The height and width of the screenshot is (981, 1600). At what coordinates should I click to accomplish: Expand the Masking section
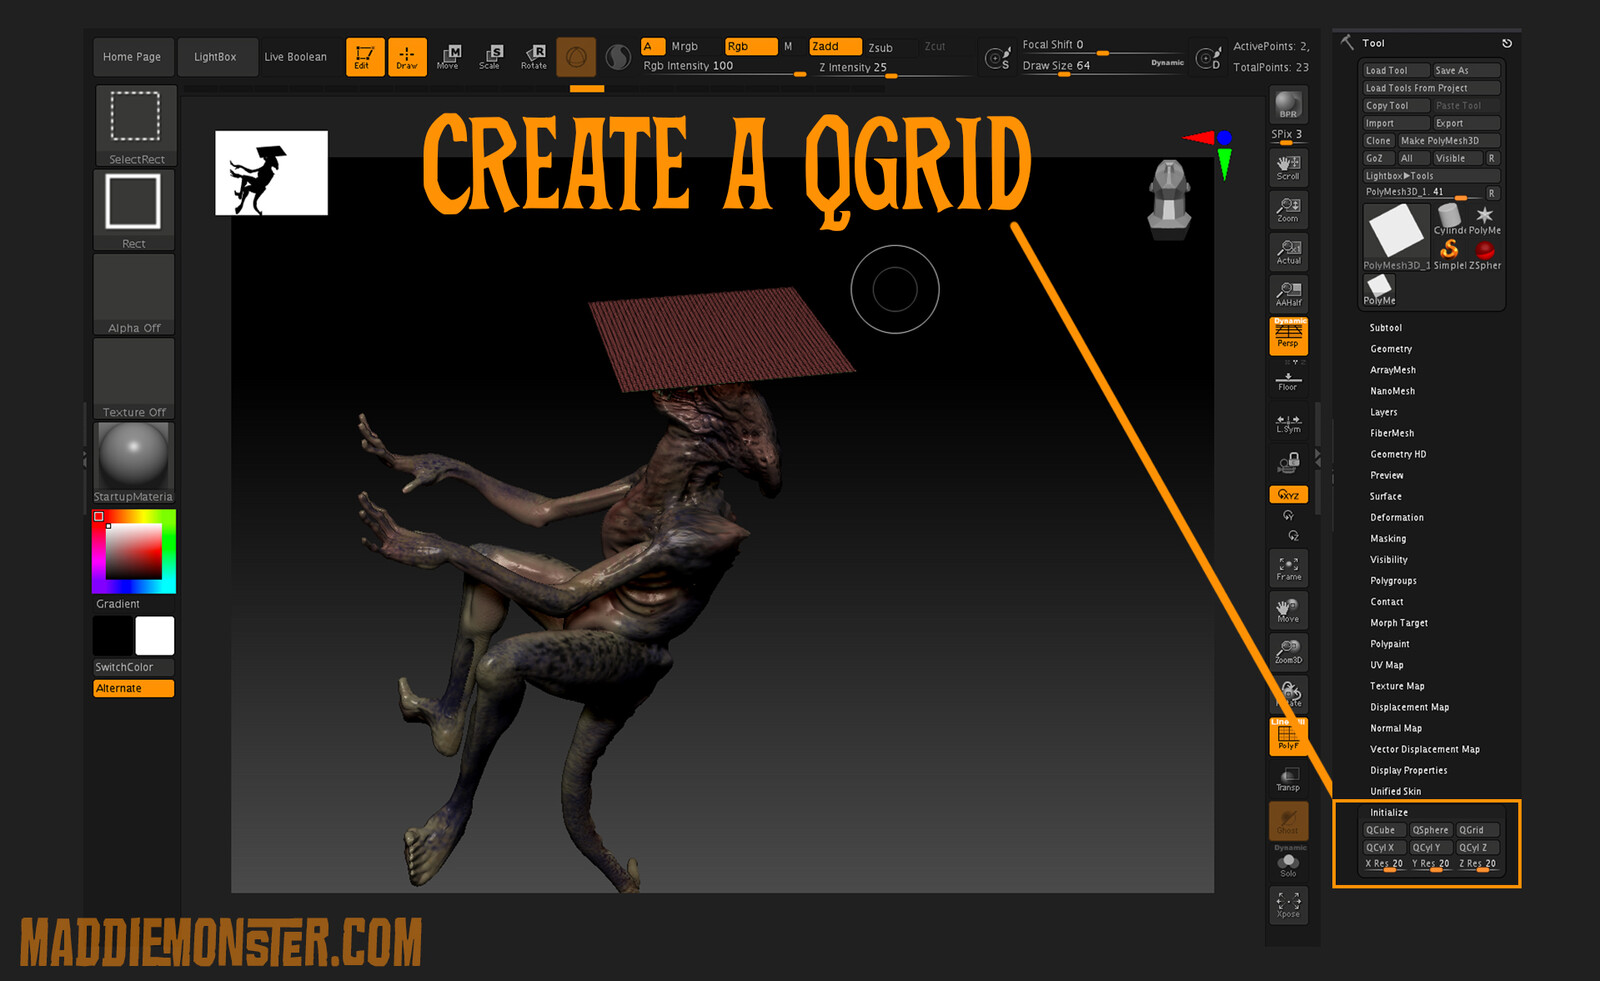coord(1388,538)
